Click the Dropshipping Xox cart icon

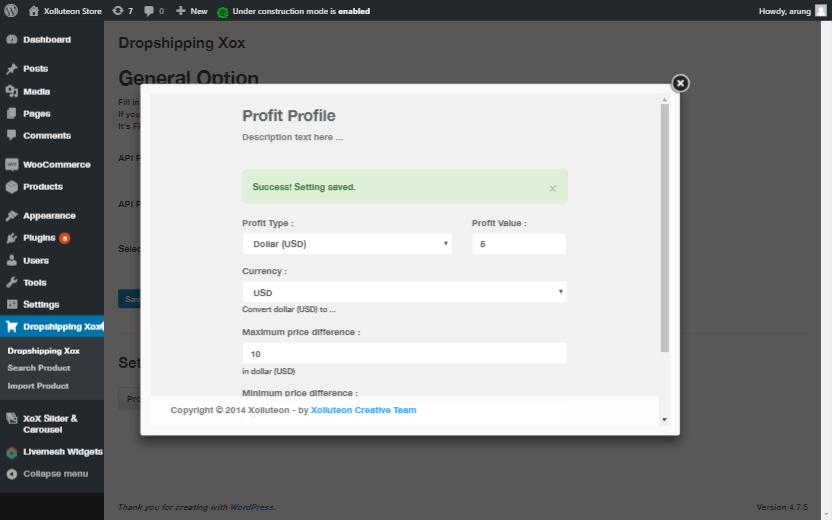click(12, 326)
